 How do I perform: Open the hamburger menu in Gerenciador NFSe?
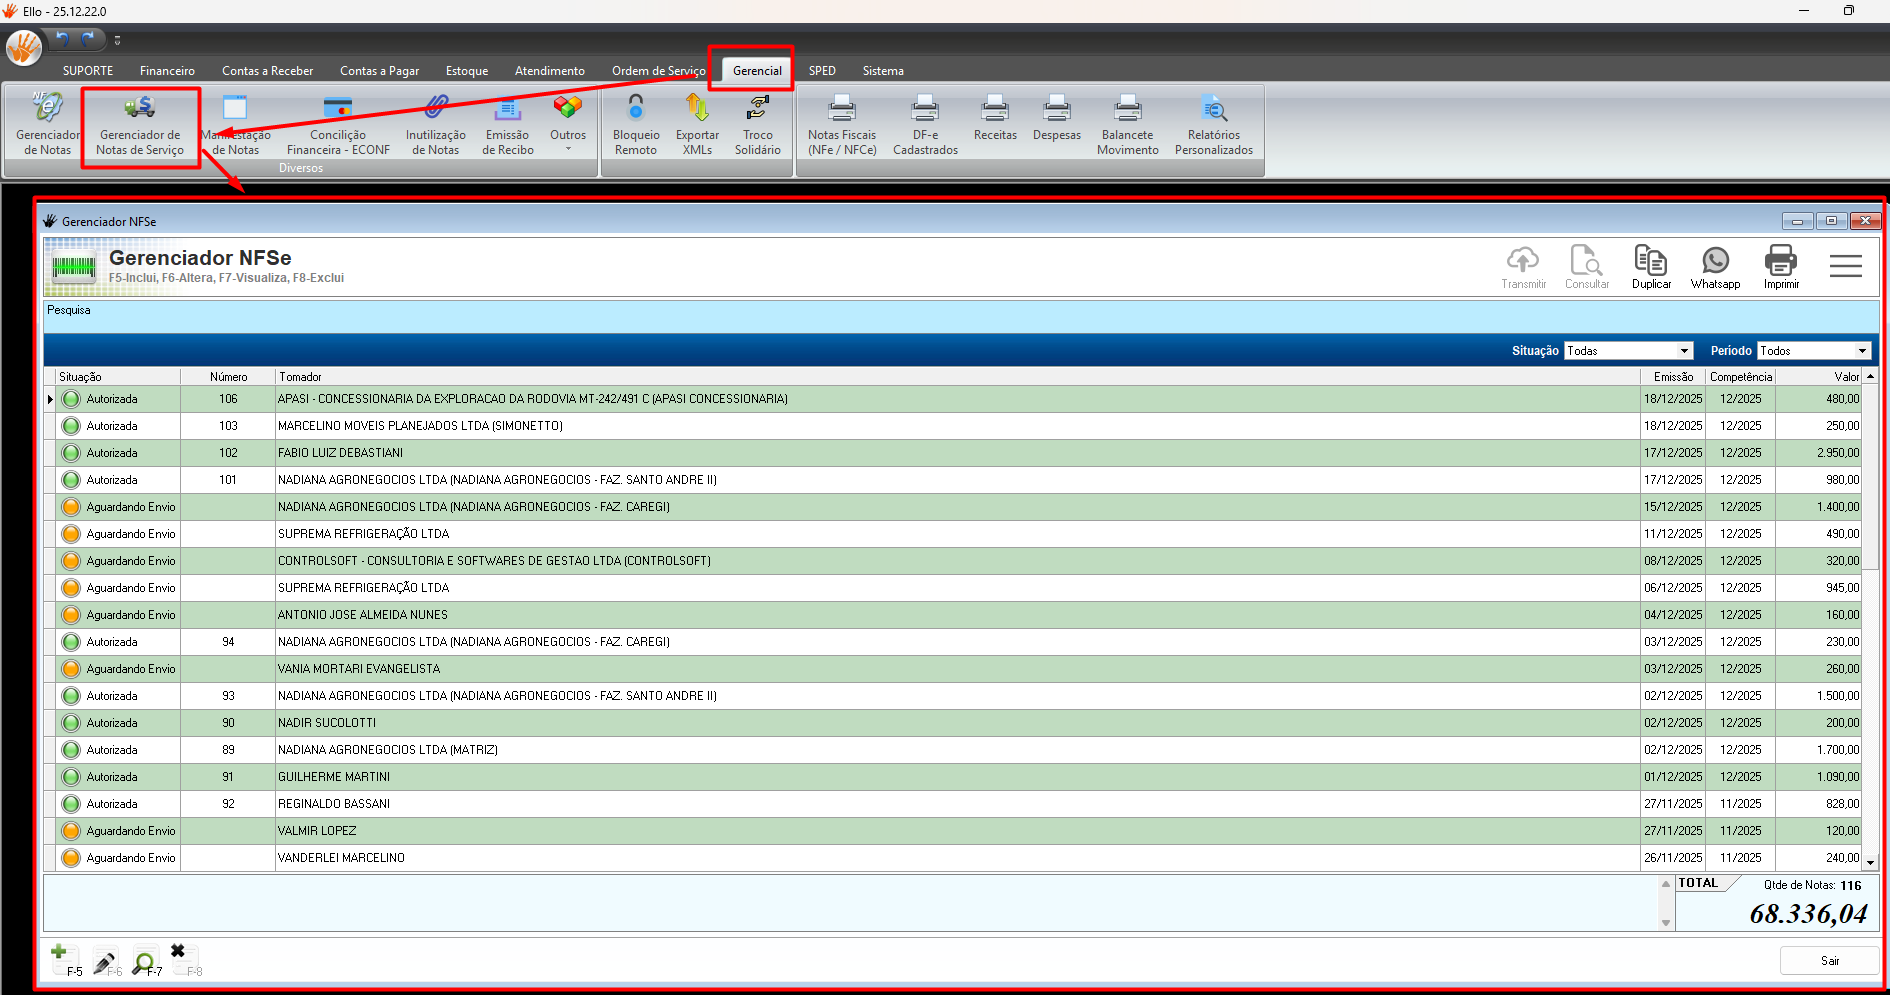tap(1845, 266)
